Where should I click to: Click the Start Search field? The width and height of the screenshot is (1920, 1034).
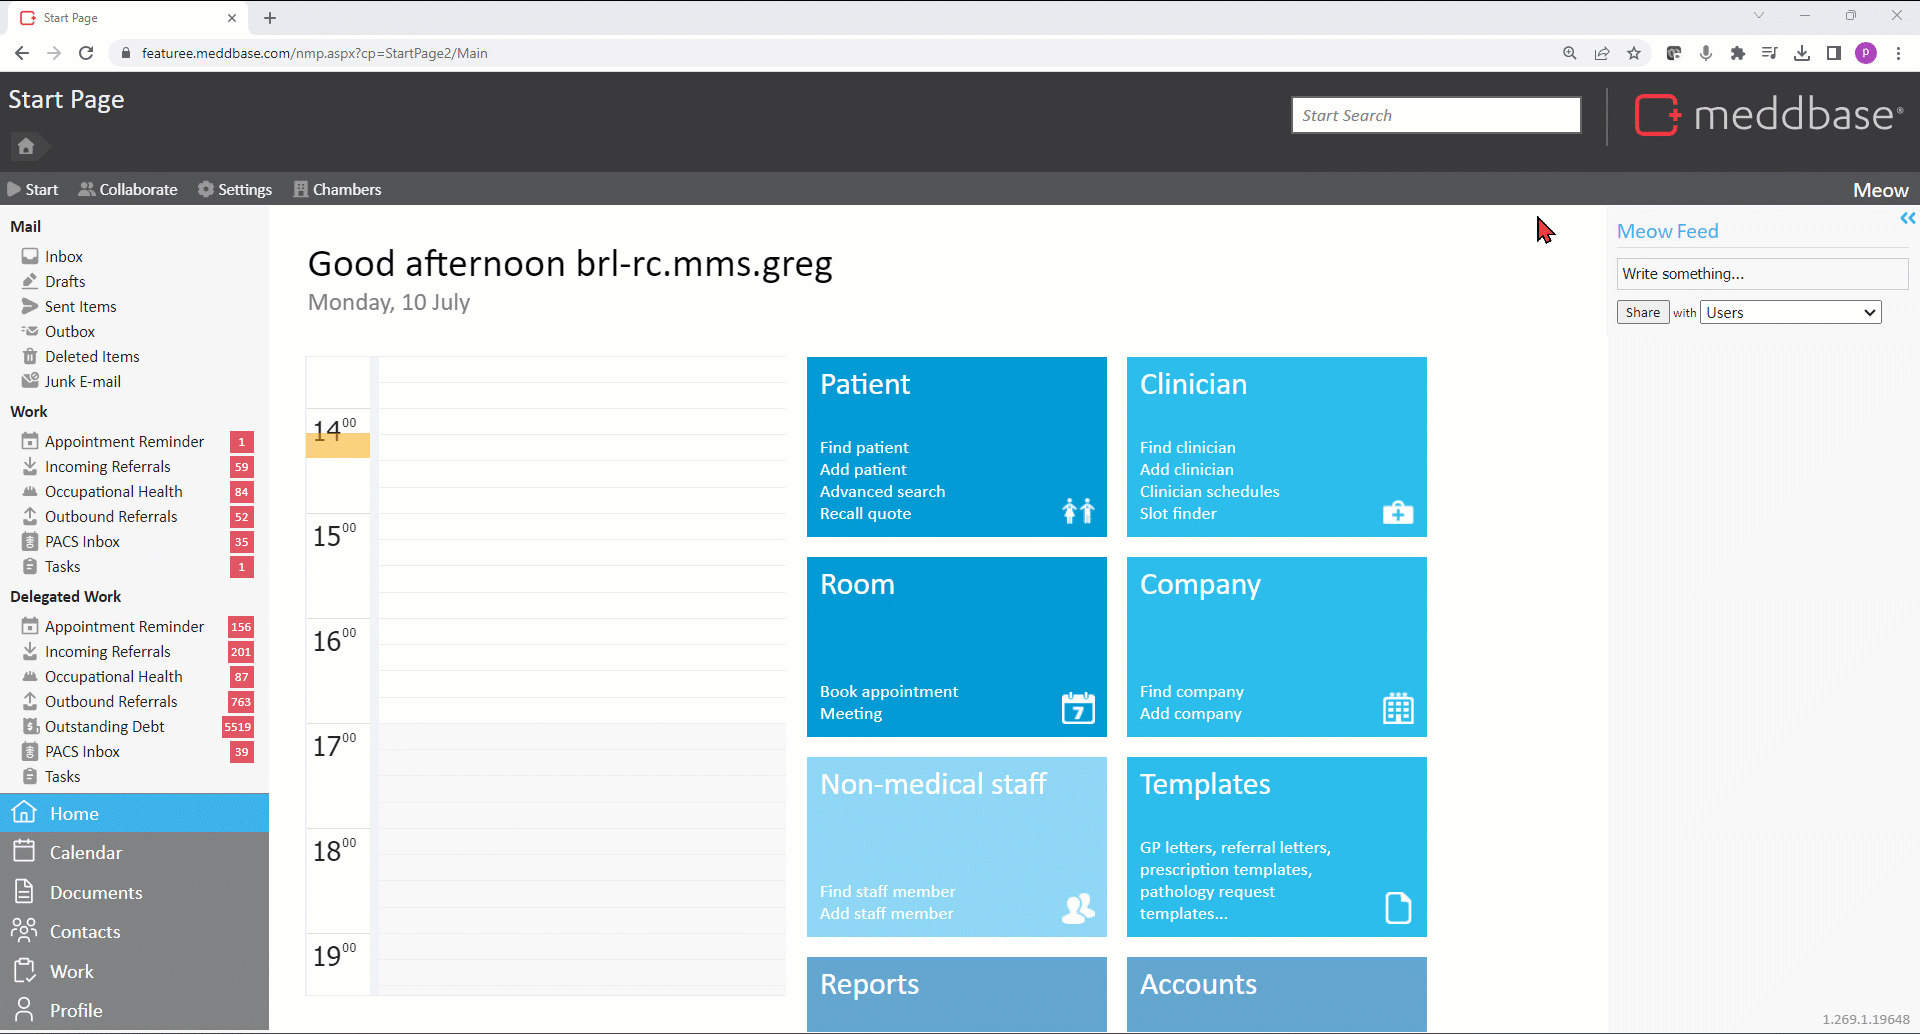(x=1435, y=115)
